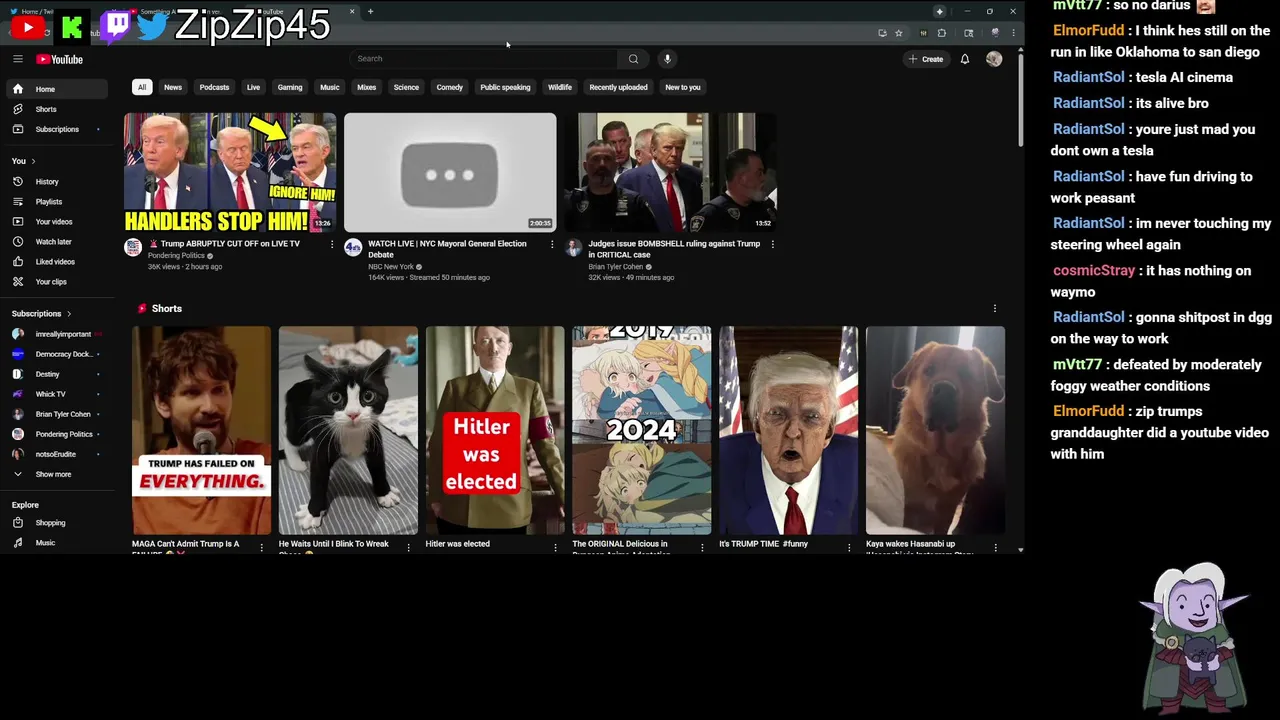Select the All filter chip
Viewport: 1280px width, 720px height.
[x=141, y=87]
